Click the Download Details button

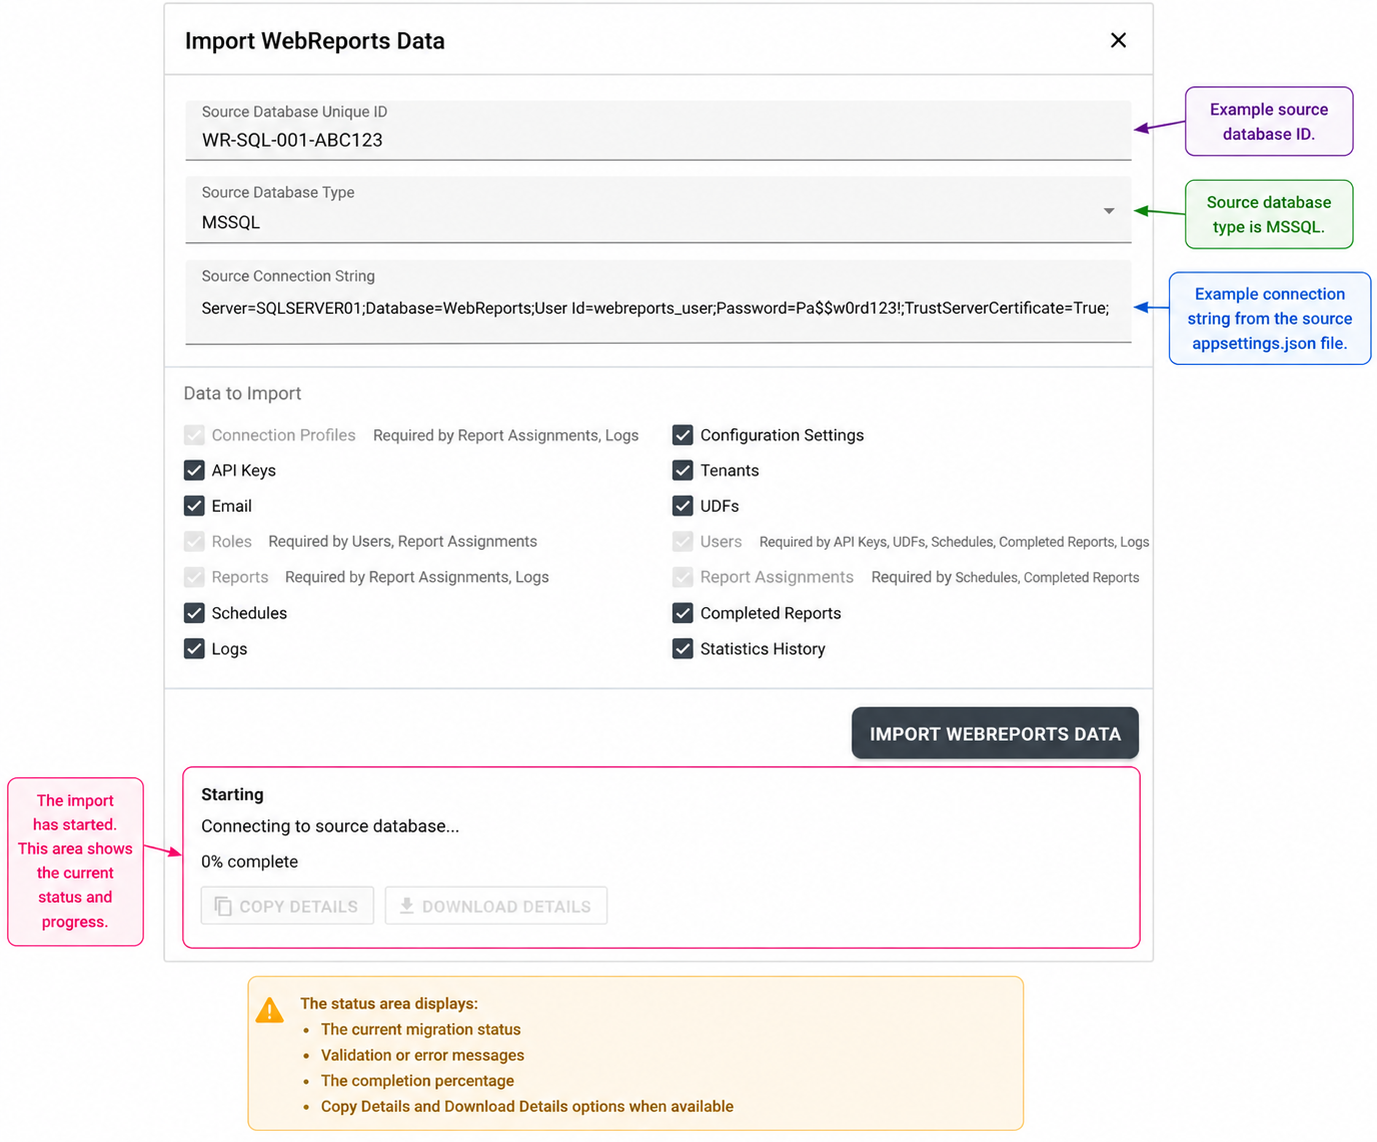[x=496, y=906]
